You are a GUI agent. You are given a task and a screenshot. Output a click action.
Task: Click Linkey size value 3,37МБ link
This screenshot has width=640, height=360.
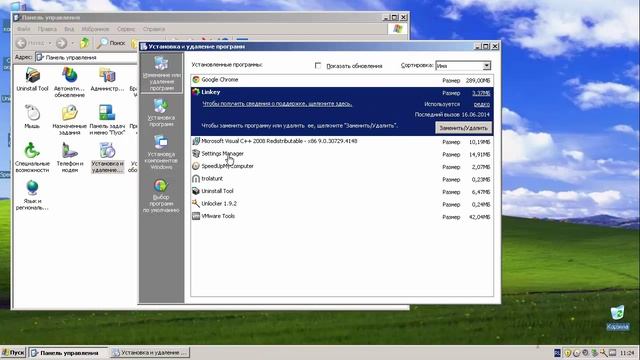pyautogui.click(x=481, y=93)
